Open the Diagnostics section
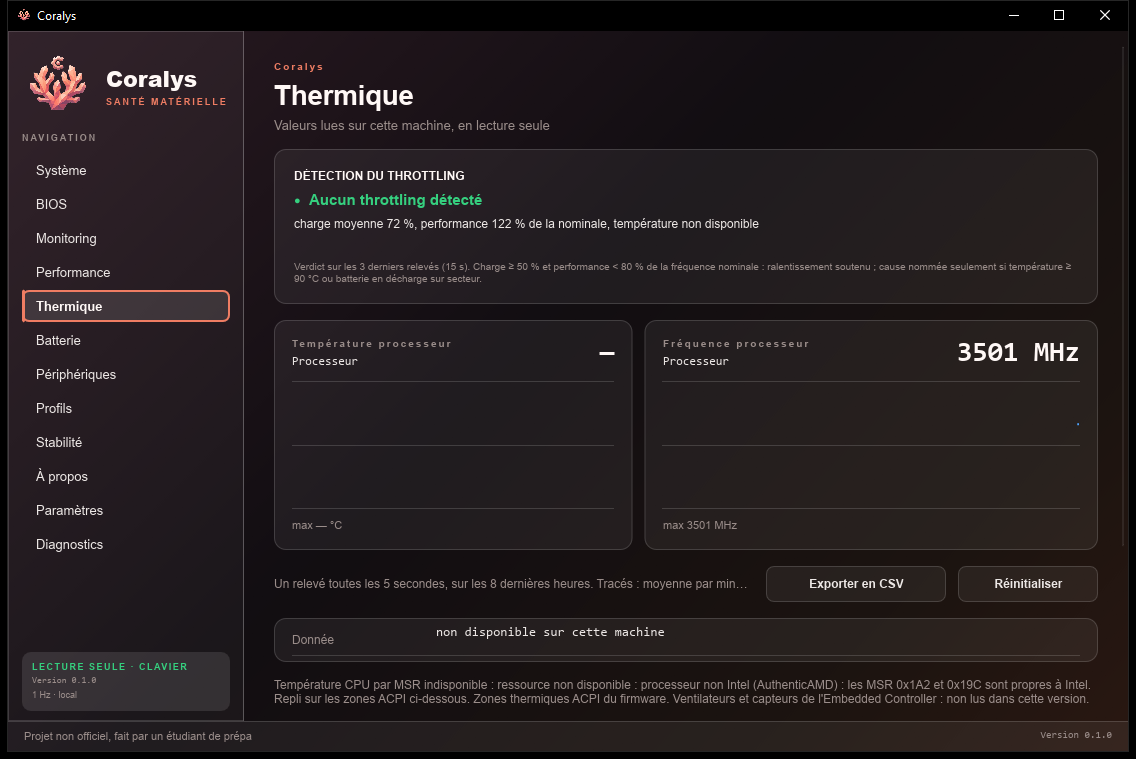The width and height of the screenshot is (1136, 759). pos(126,545)
